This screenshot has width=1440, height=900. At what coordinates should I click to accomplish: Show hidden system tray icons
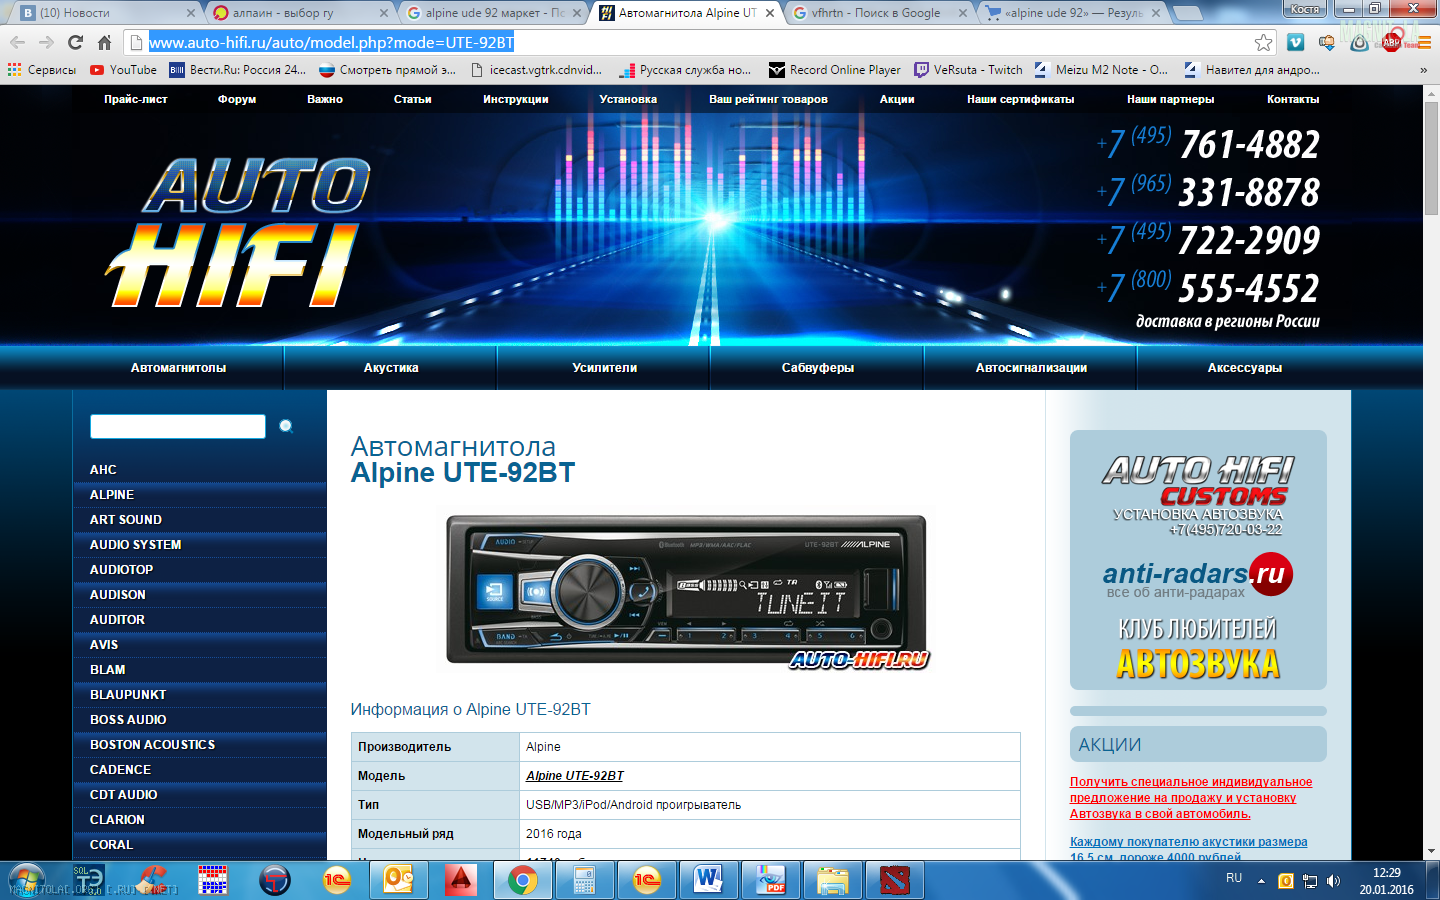tap(1261, 881)
